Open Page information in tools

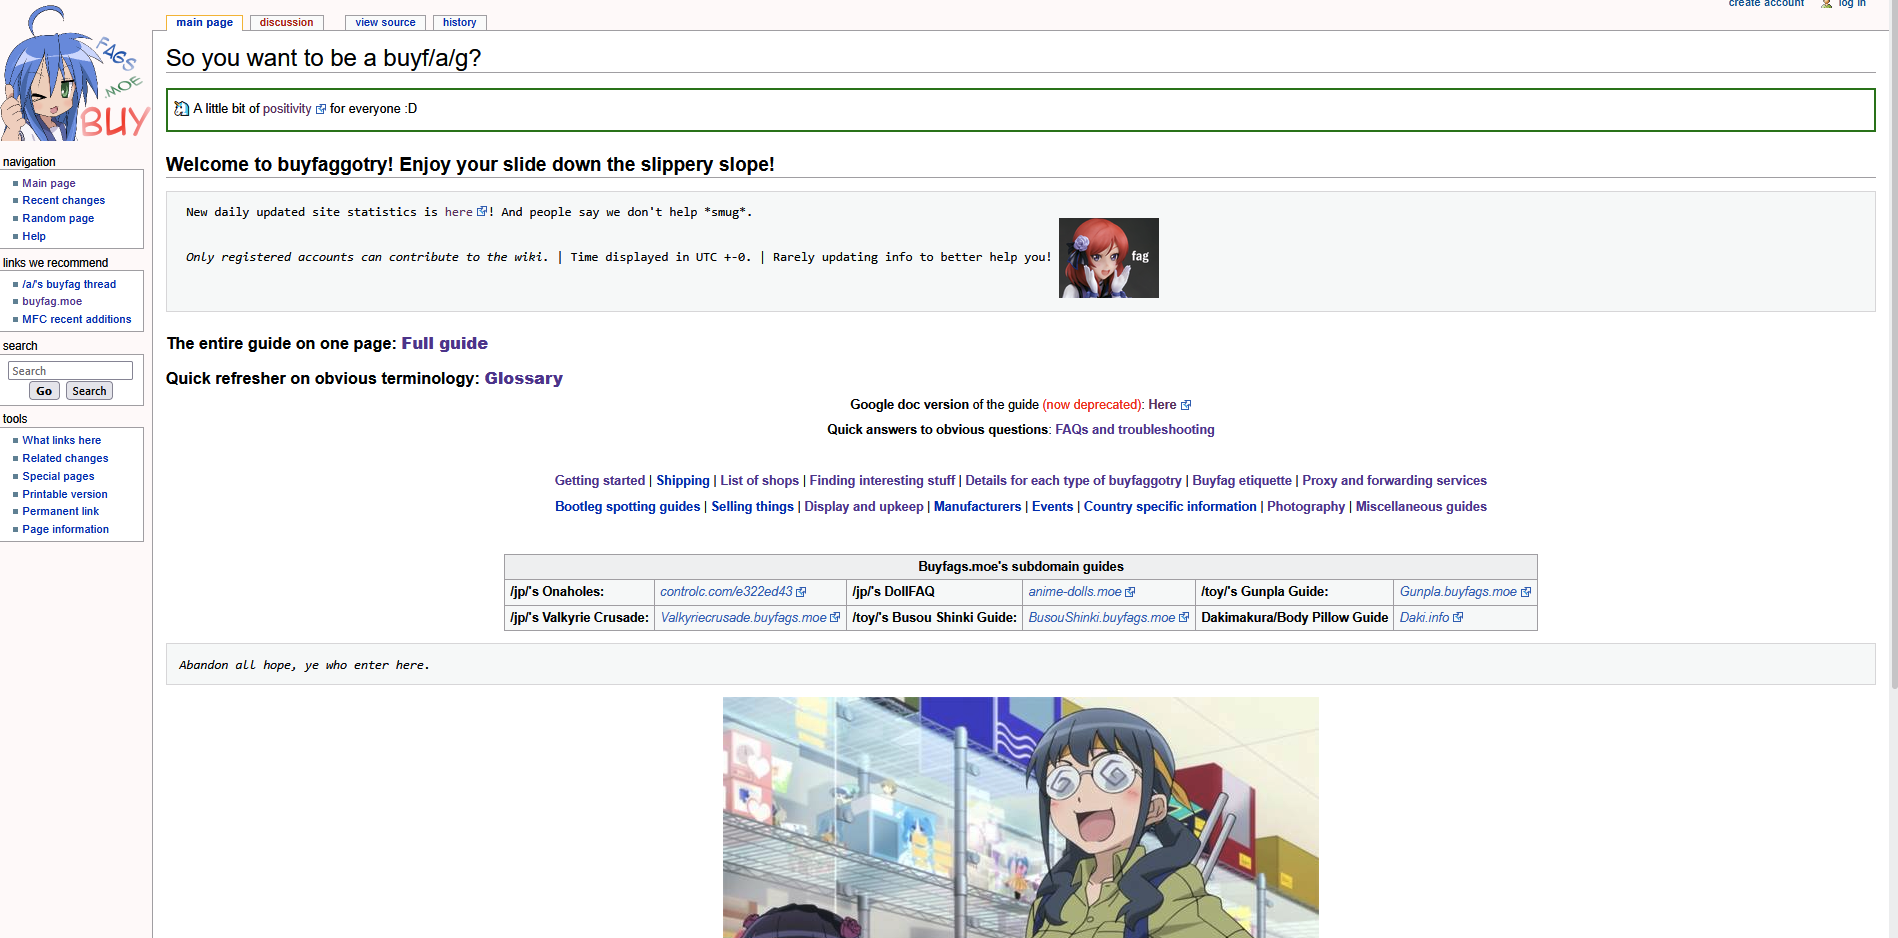[x=66, y=530]
